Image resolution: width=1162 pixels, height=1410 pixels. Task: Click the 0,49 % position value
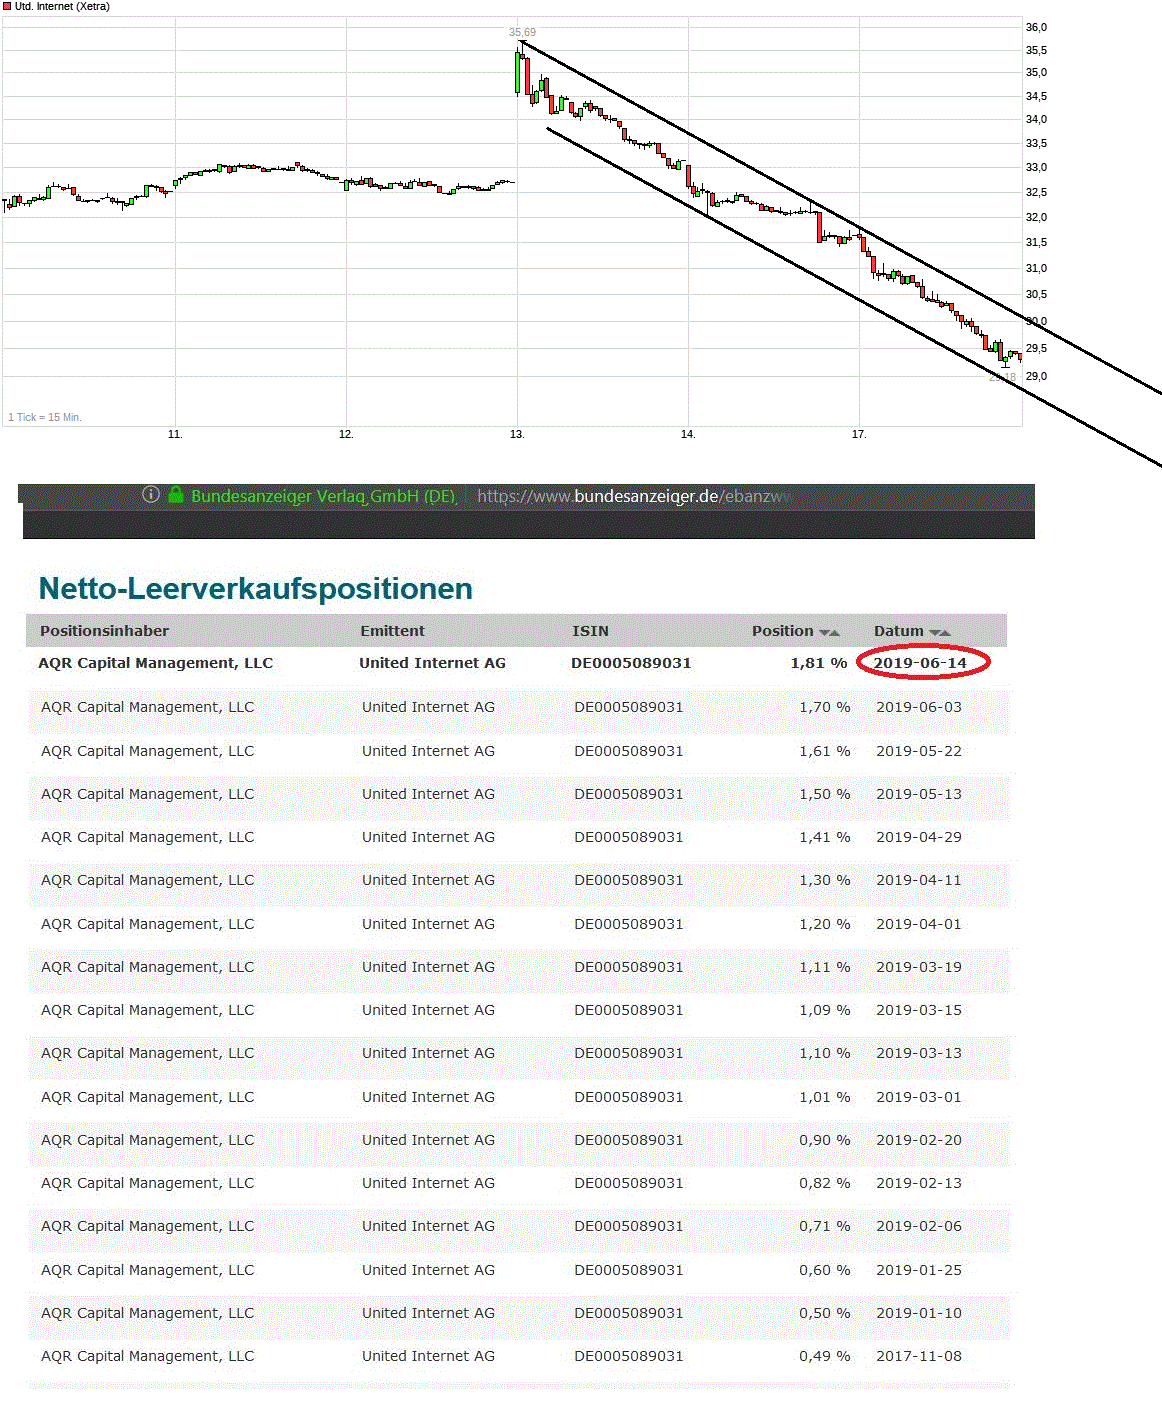tap(825, 1356)
